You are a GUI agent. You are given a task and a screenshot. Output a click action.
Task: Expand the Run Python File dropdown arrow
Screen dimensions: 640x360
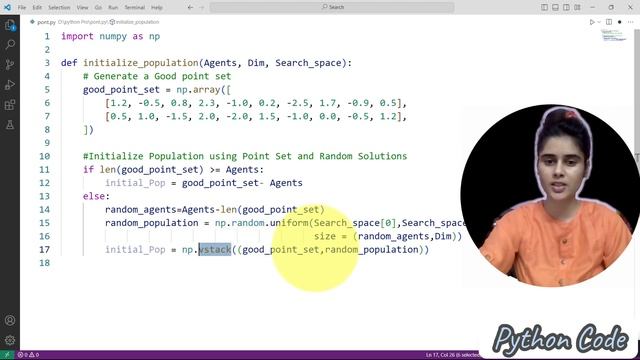click(x=599, y=22)
